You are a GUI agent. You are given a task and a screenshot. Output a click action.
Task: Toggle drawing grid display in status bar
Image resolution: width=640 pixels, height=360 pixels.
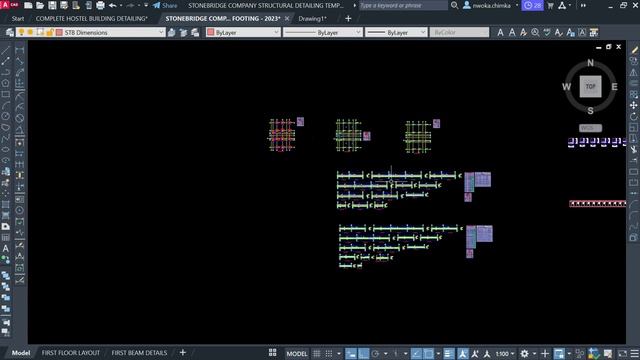316,353
